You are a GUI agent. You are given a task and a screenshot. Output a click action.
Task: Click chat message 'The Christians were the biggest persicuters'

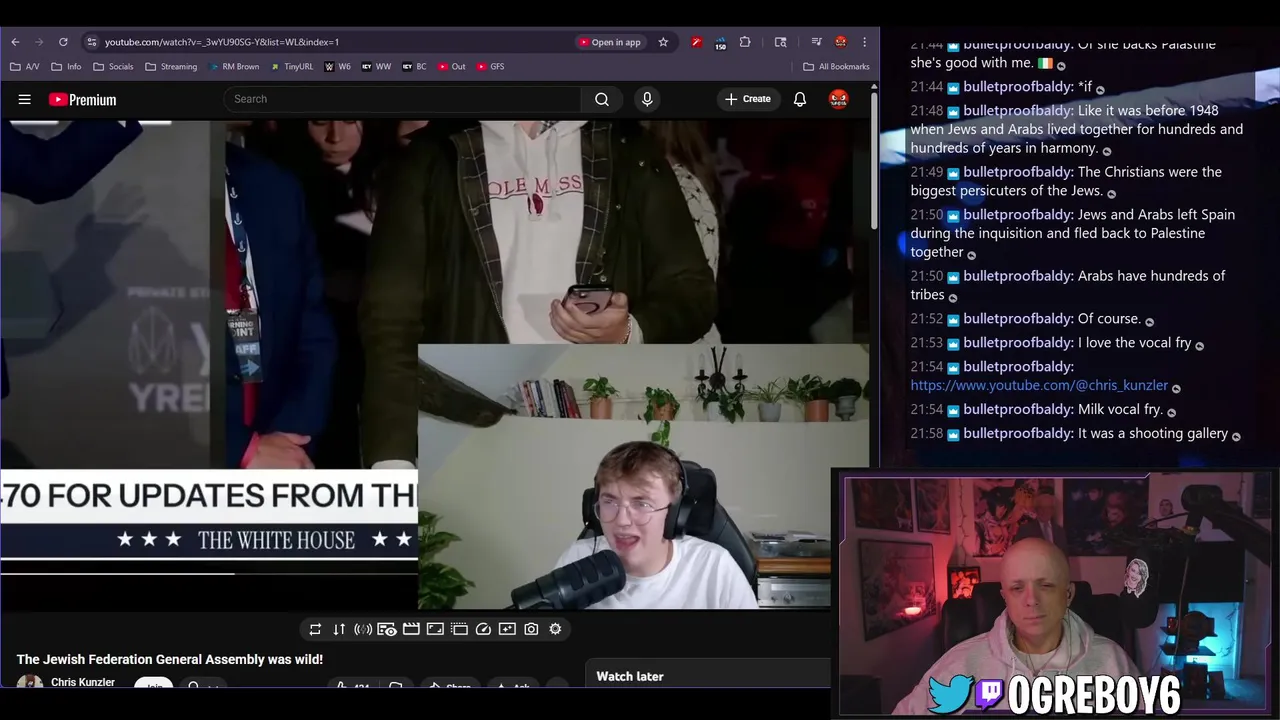[1066, 181]
